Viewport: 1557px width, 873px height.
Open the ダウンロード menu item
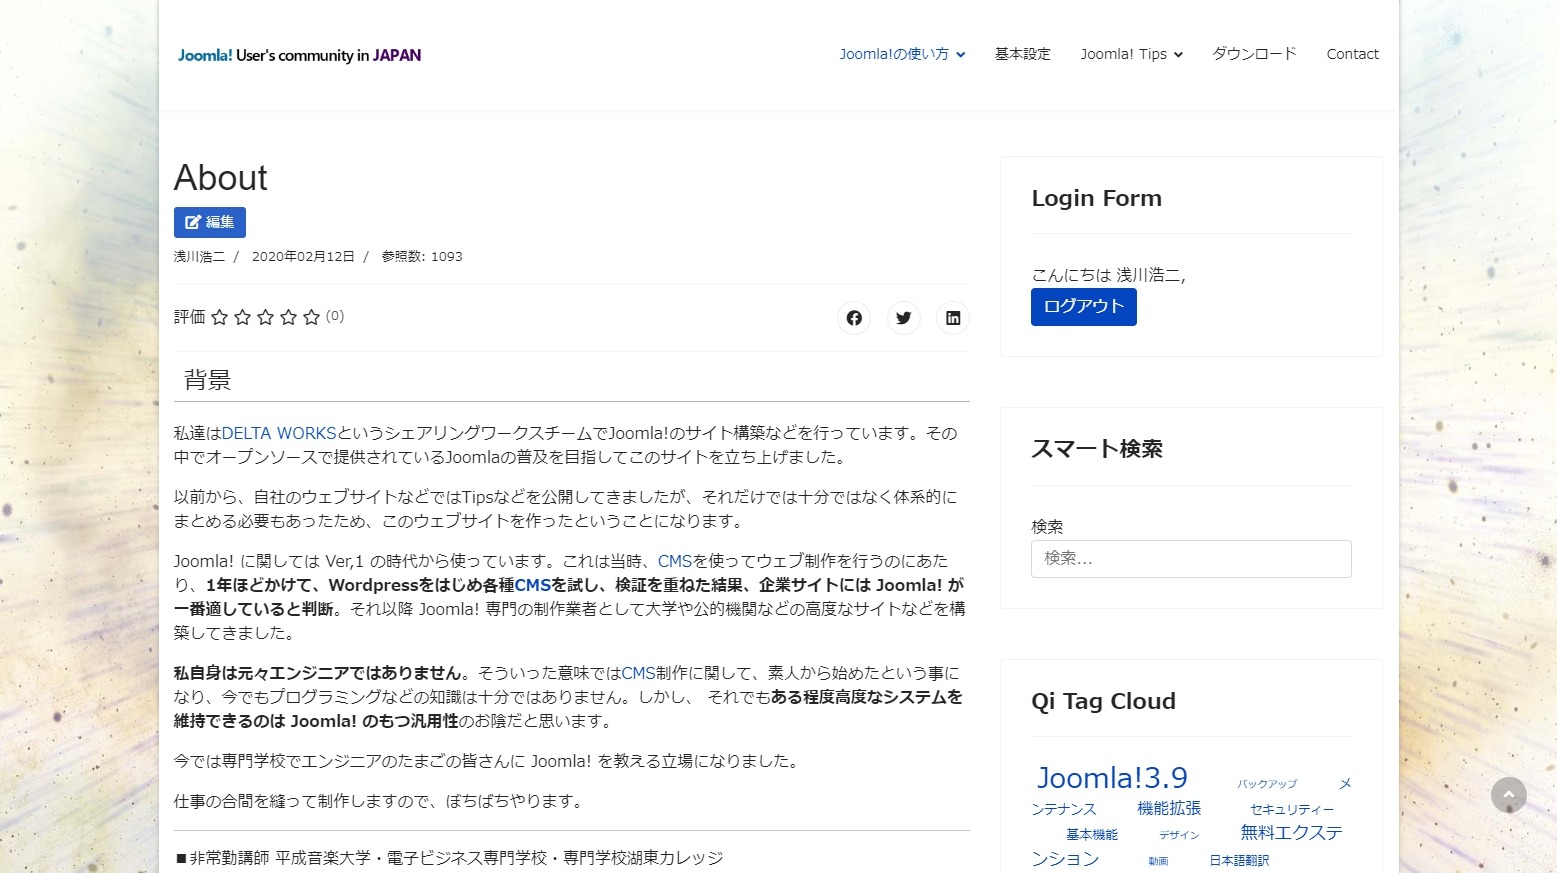click(1252, 54)
